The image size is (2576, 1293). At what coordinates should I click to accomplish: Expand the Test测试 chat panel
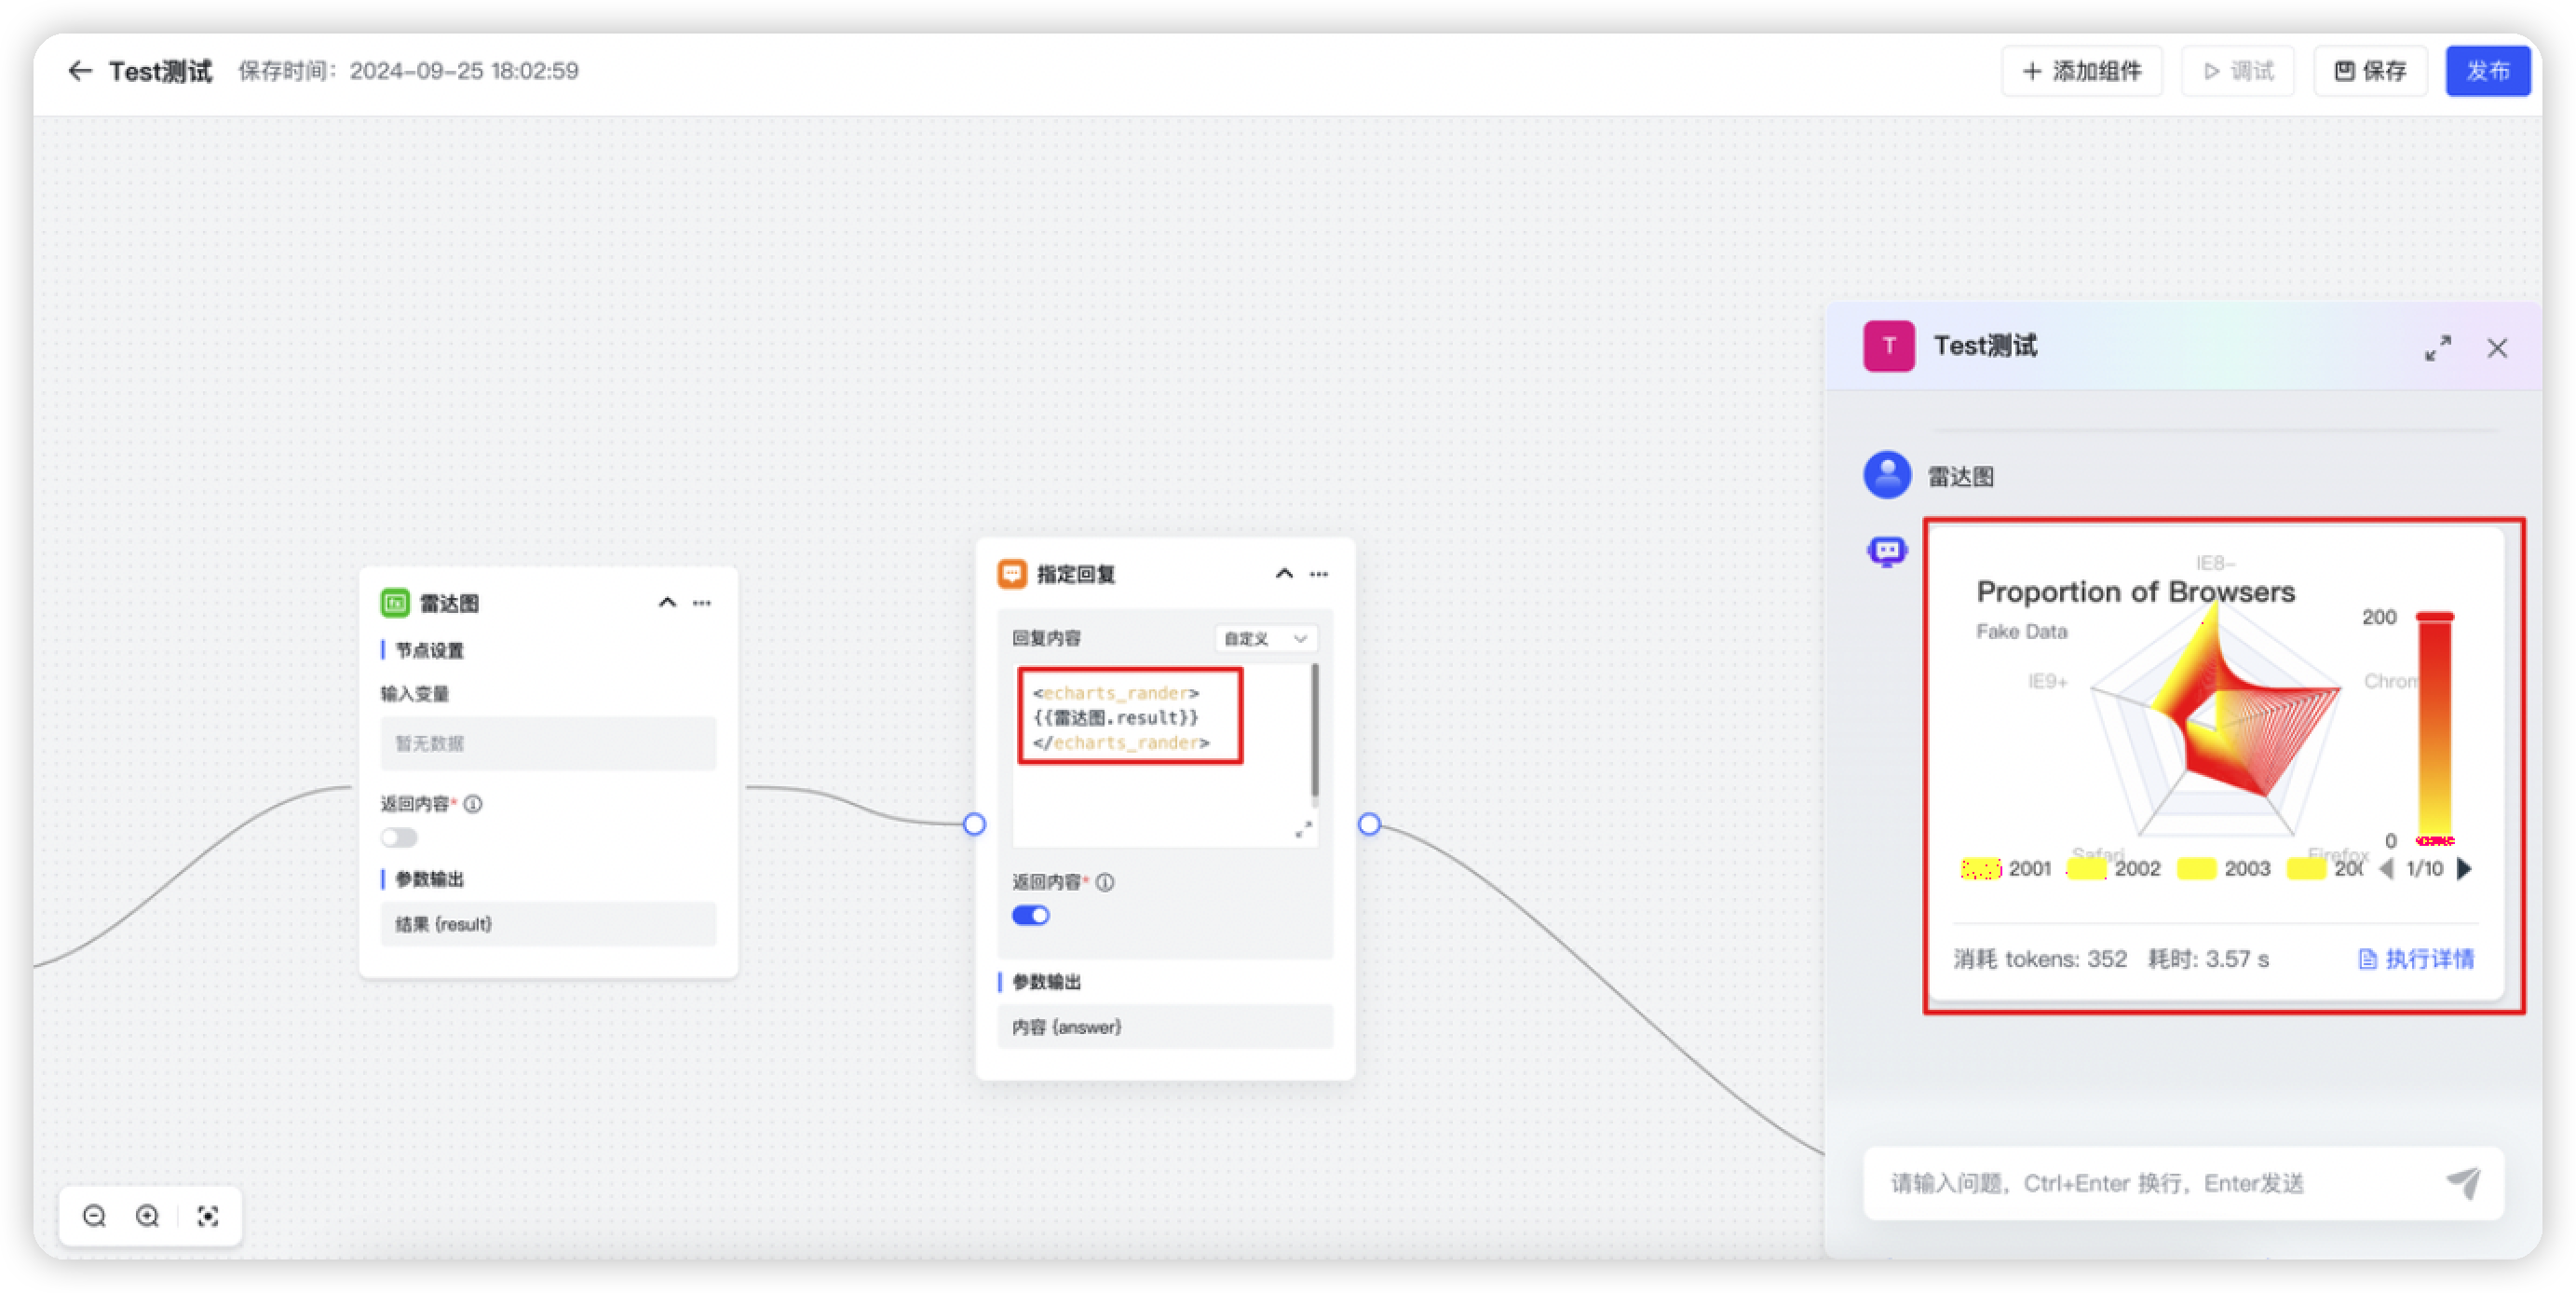point(2438,348)
